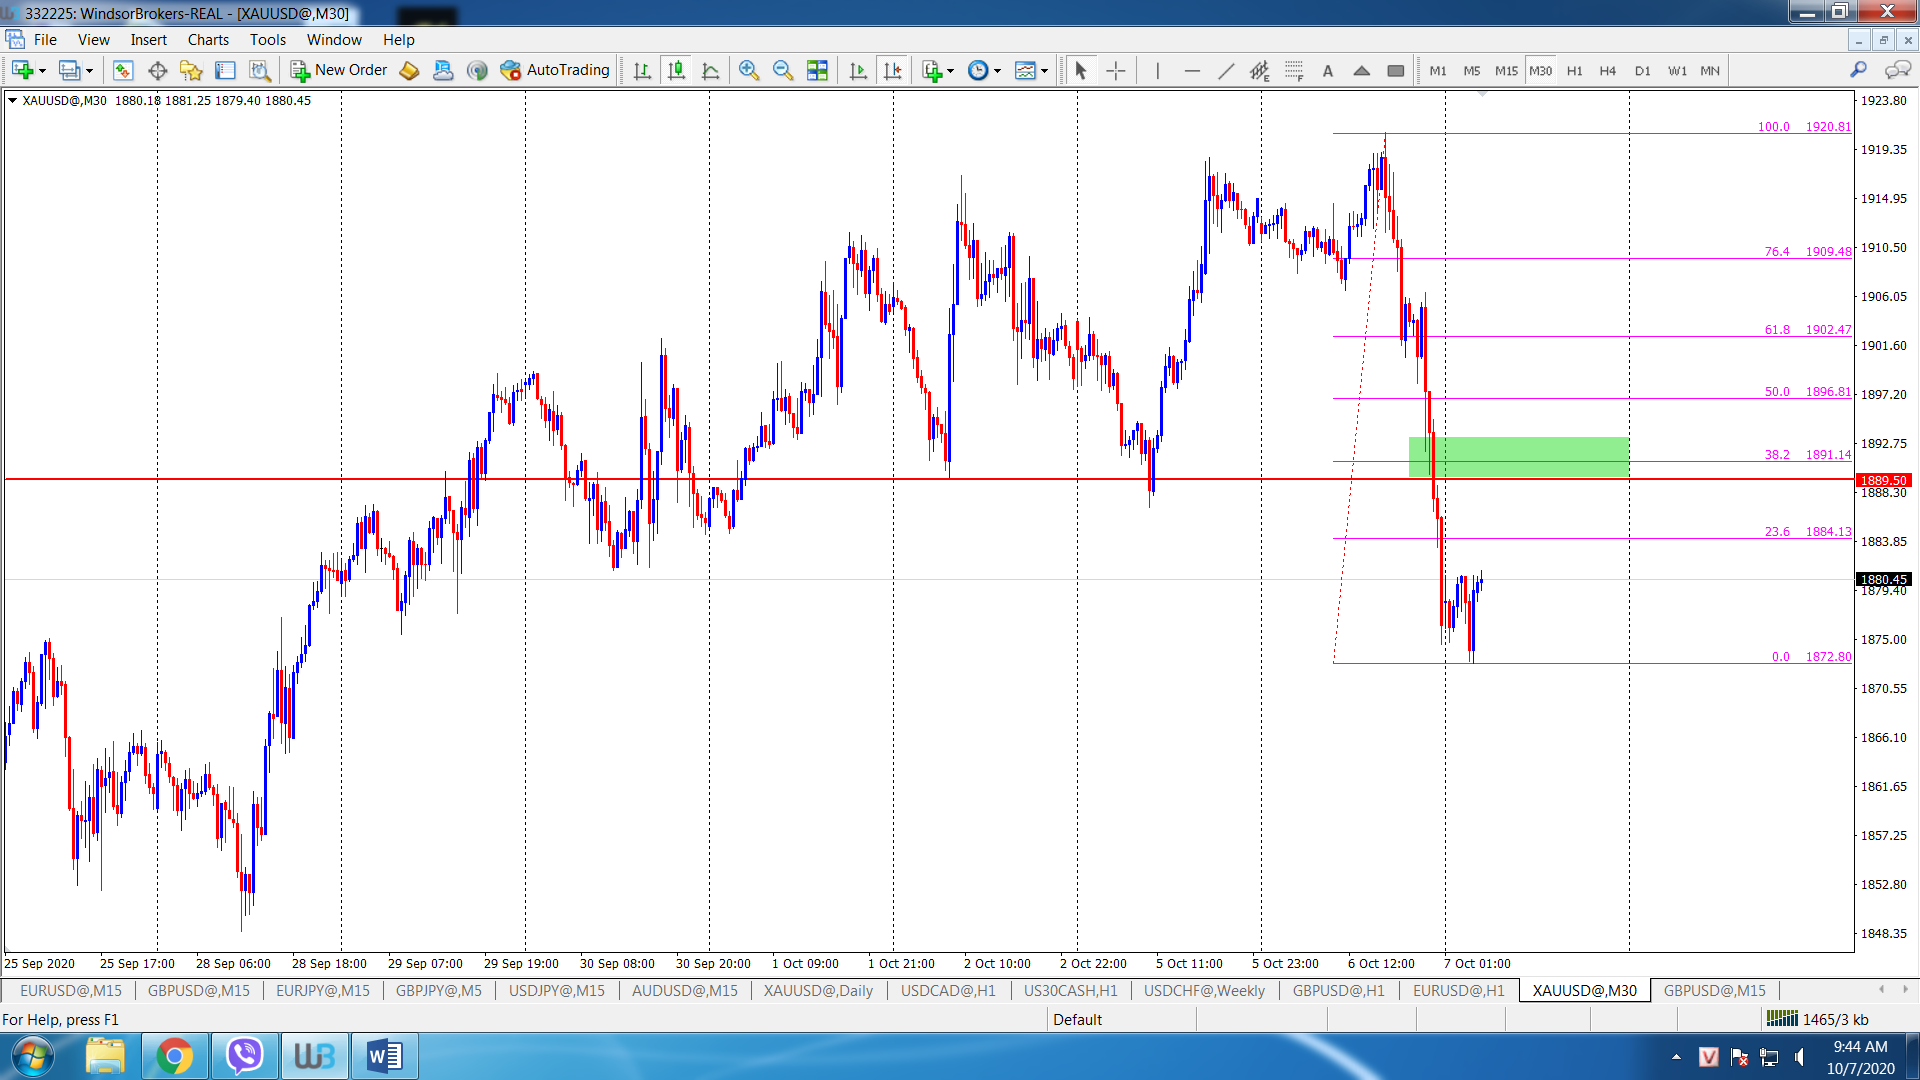Image resolution: width=1920 pixels, height=1080 pixels.
Task: Select the H1 timeframe button
Action: tap(1575, 71)
